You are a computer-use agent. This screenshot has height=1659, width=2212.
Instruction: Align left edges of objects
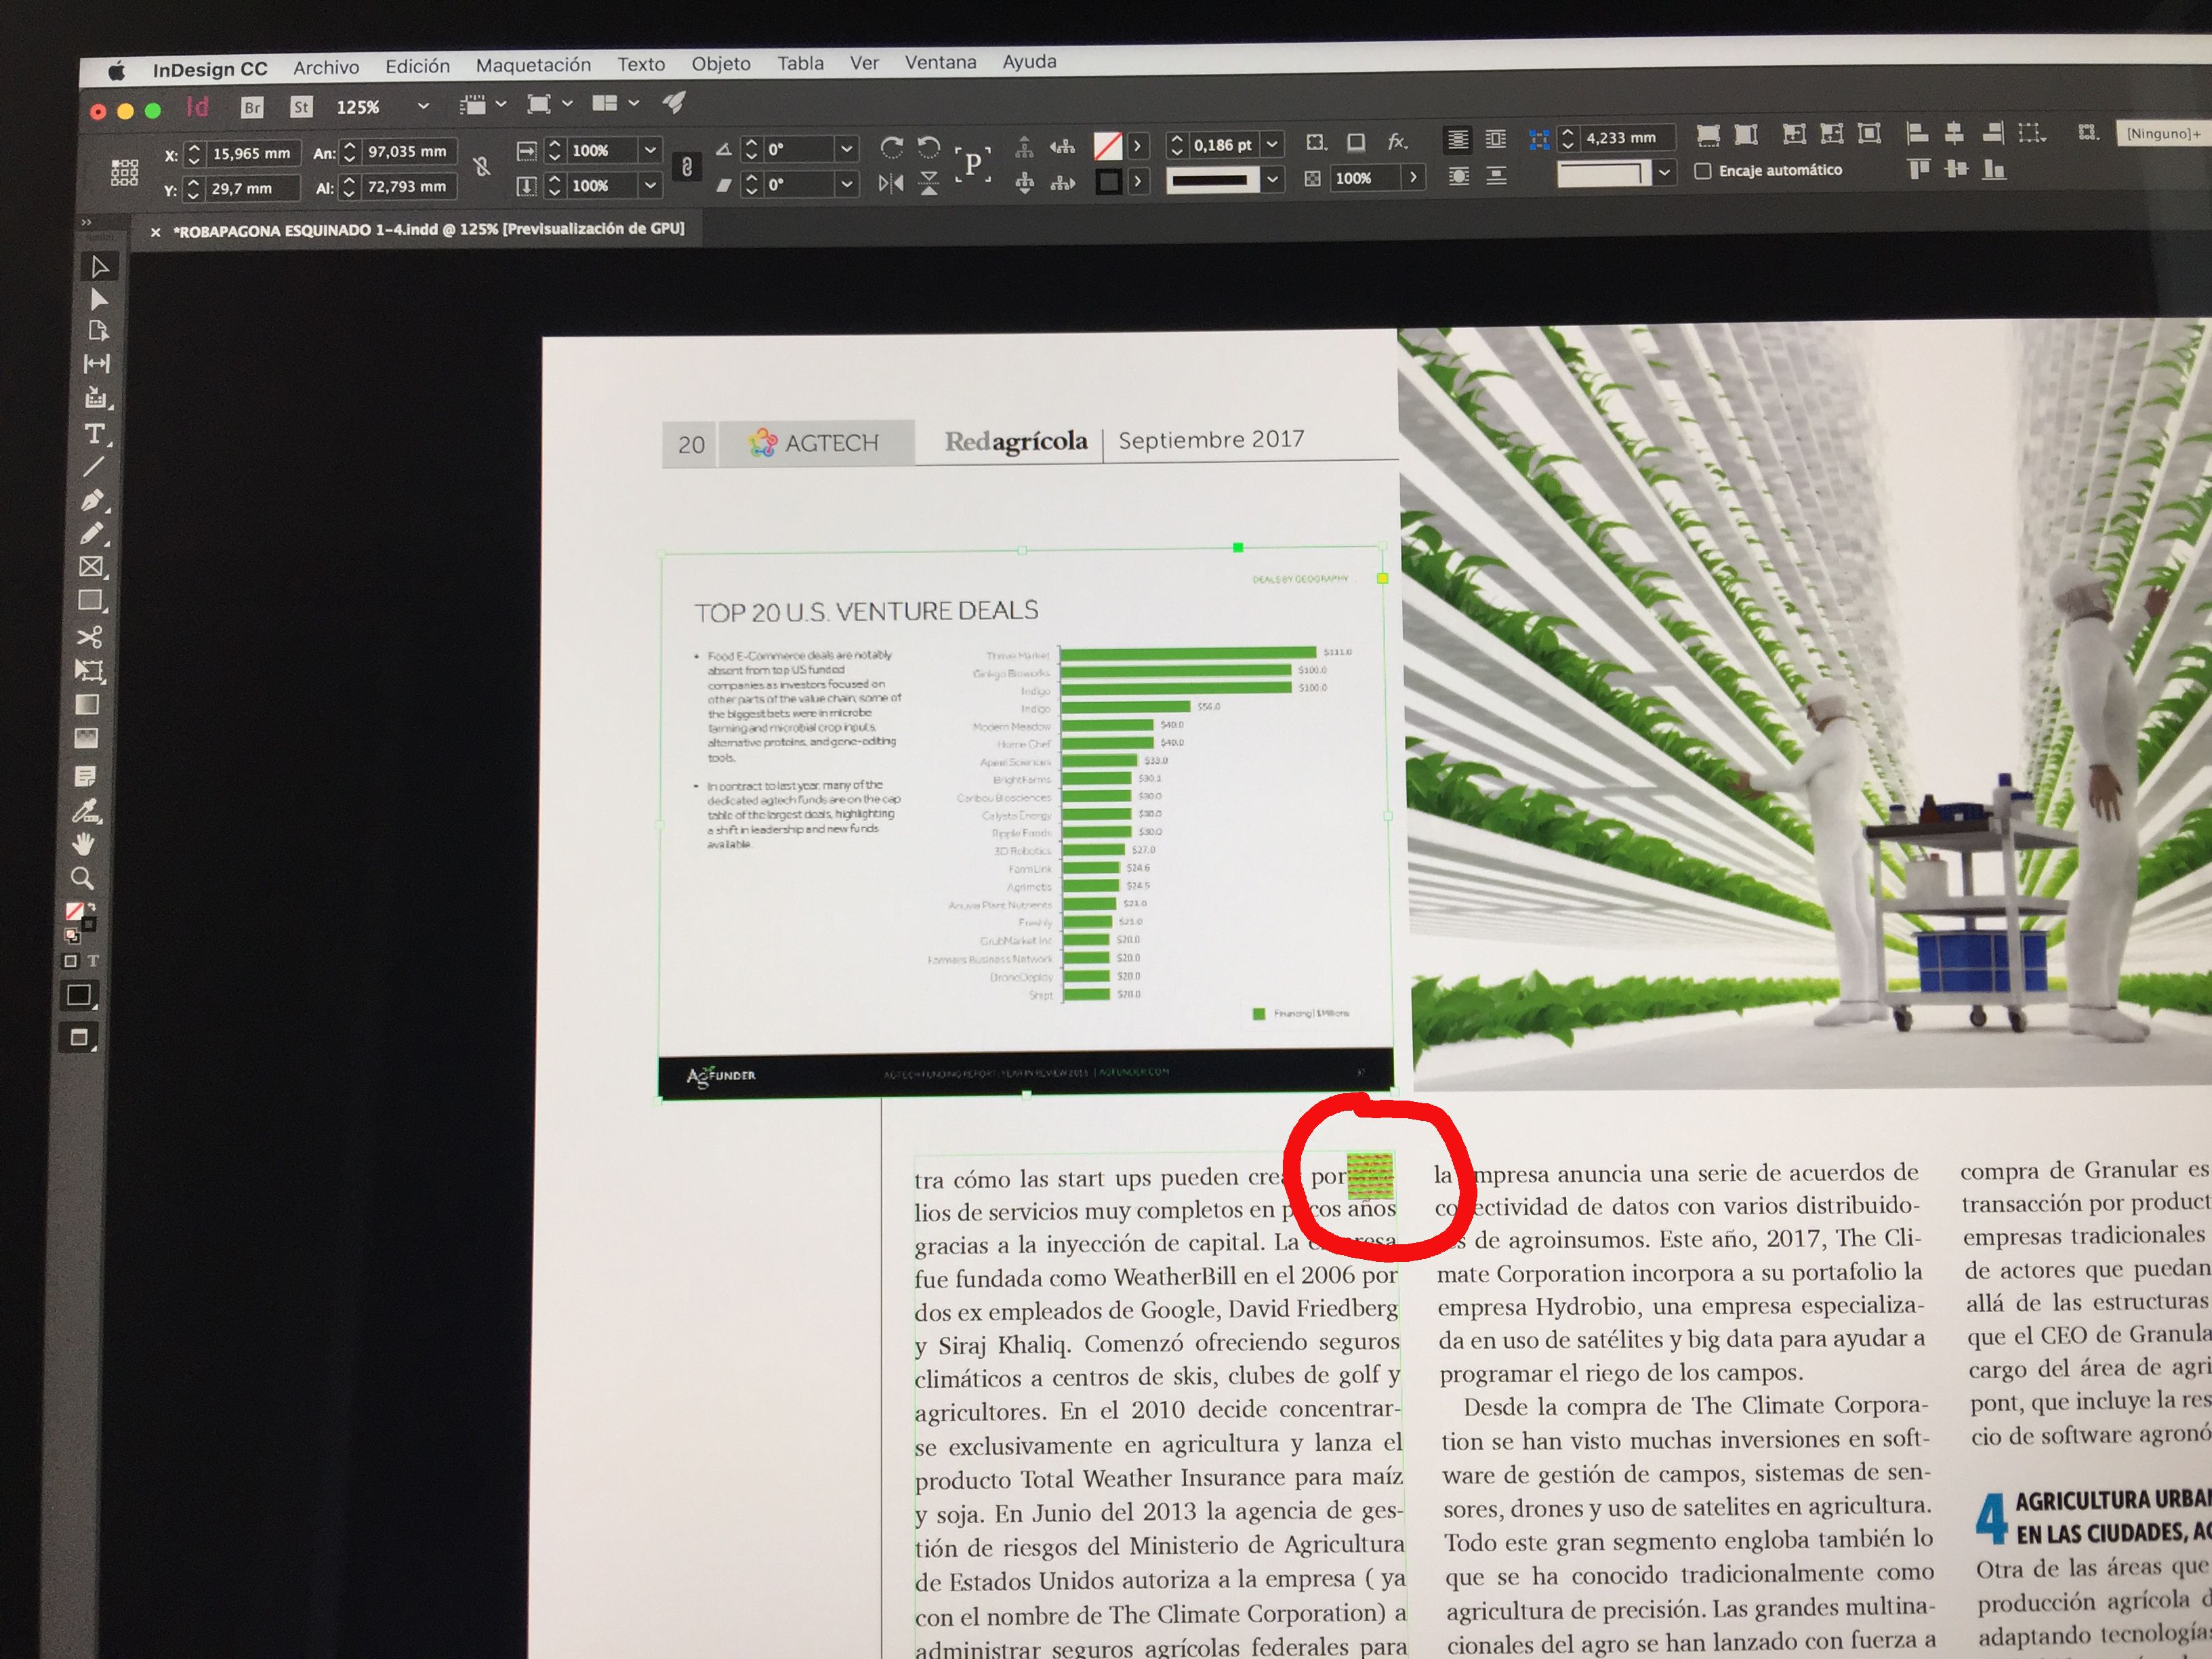click(x=1917, y=132)
